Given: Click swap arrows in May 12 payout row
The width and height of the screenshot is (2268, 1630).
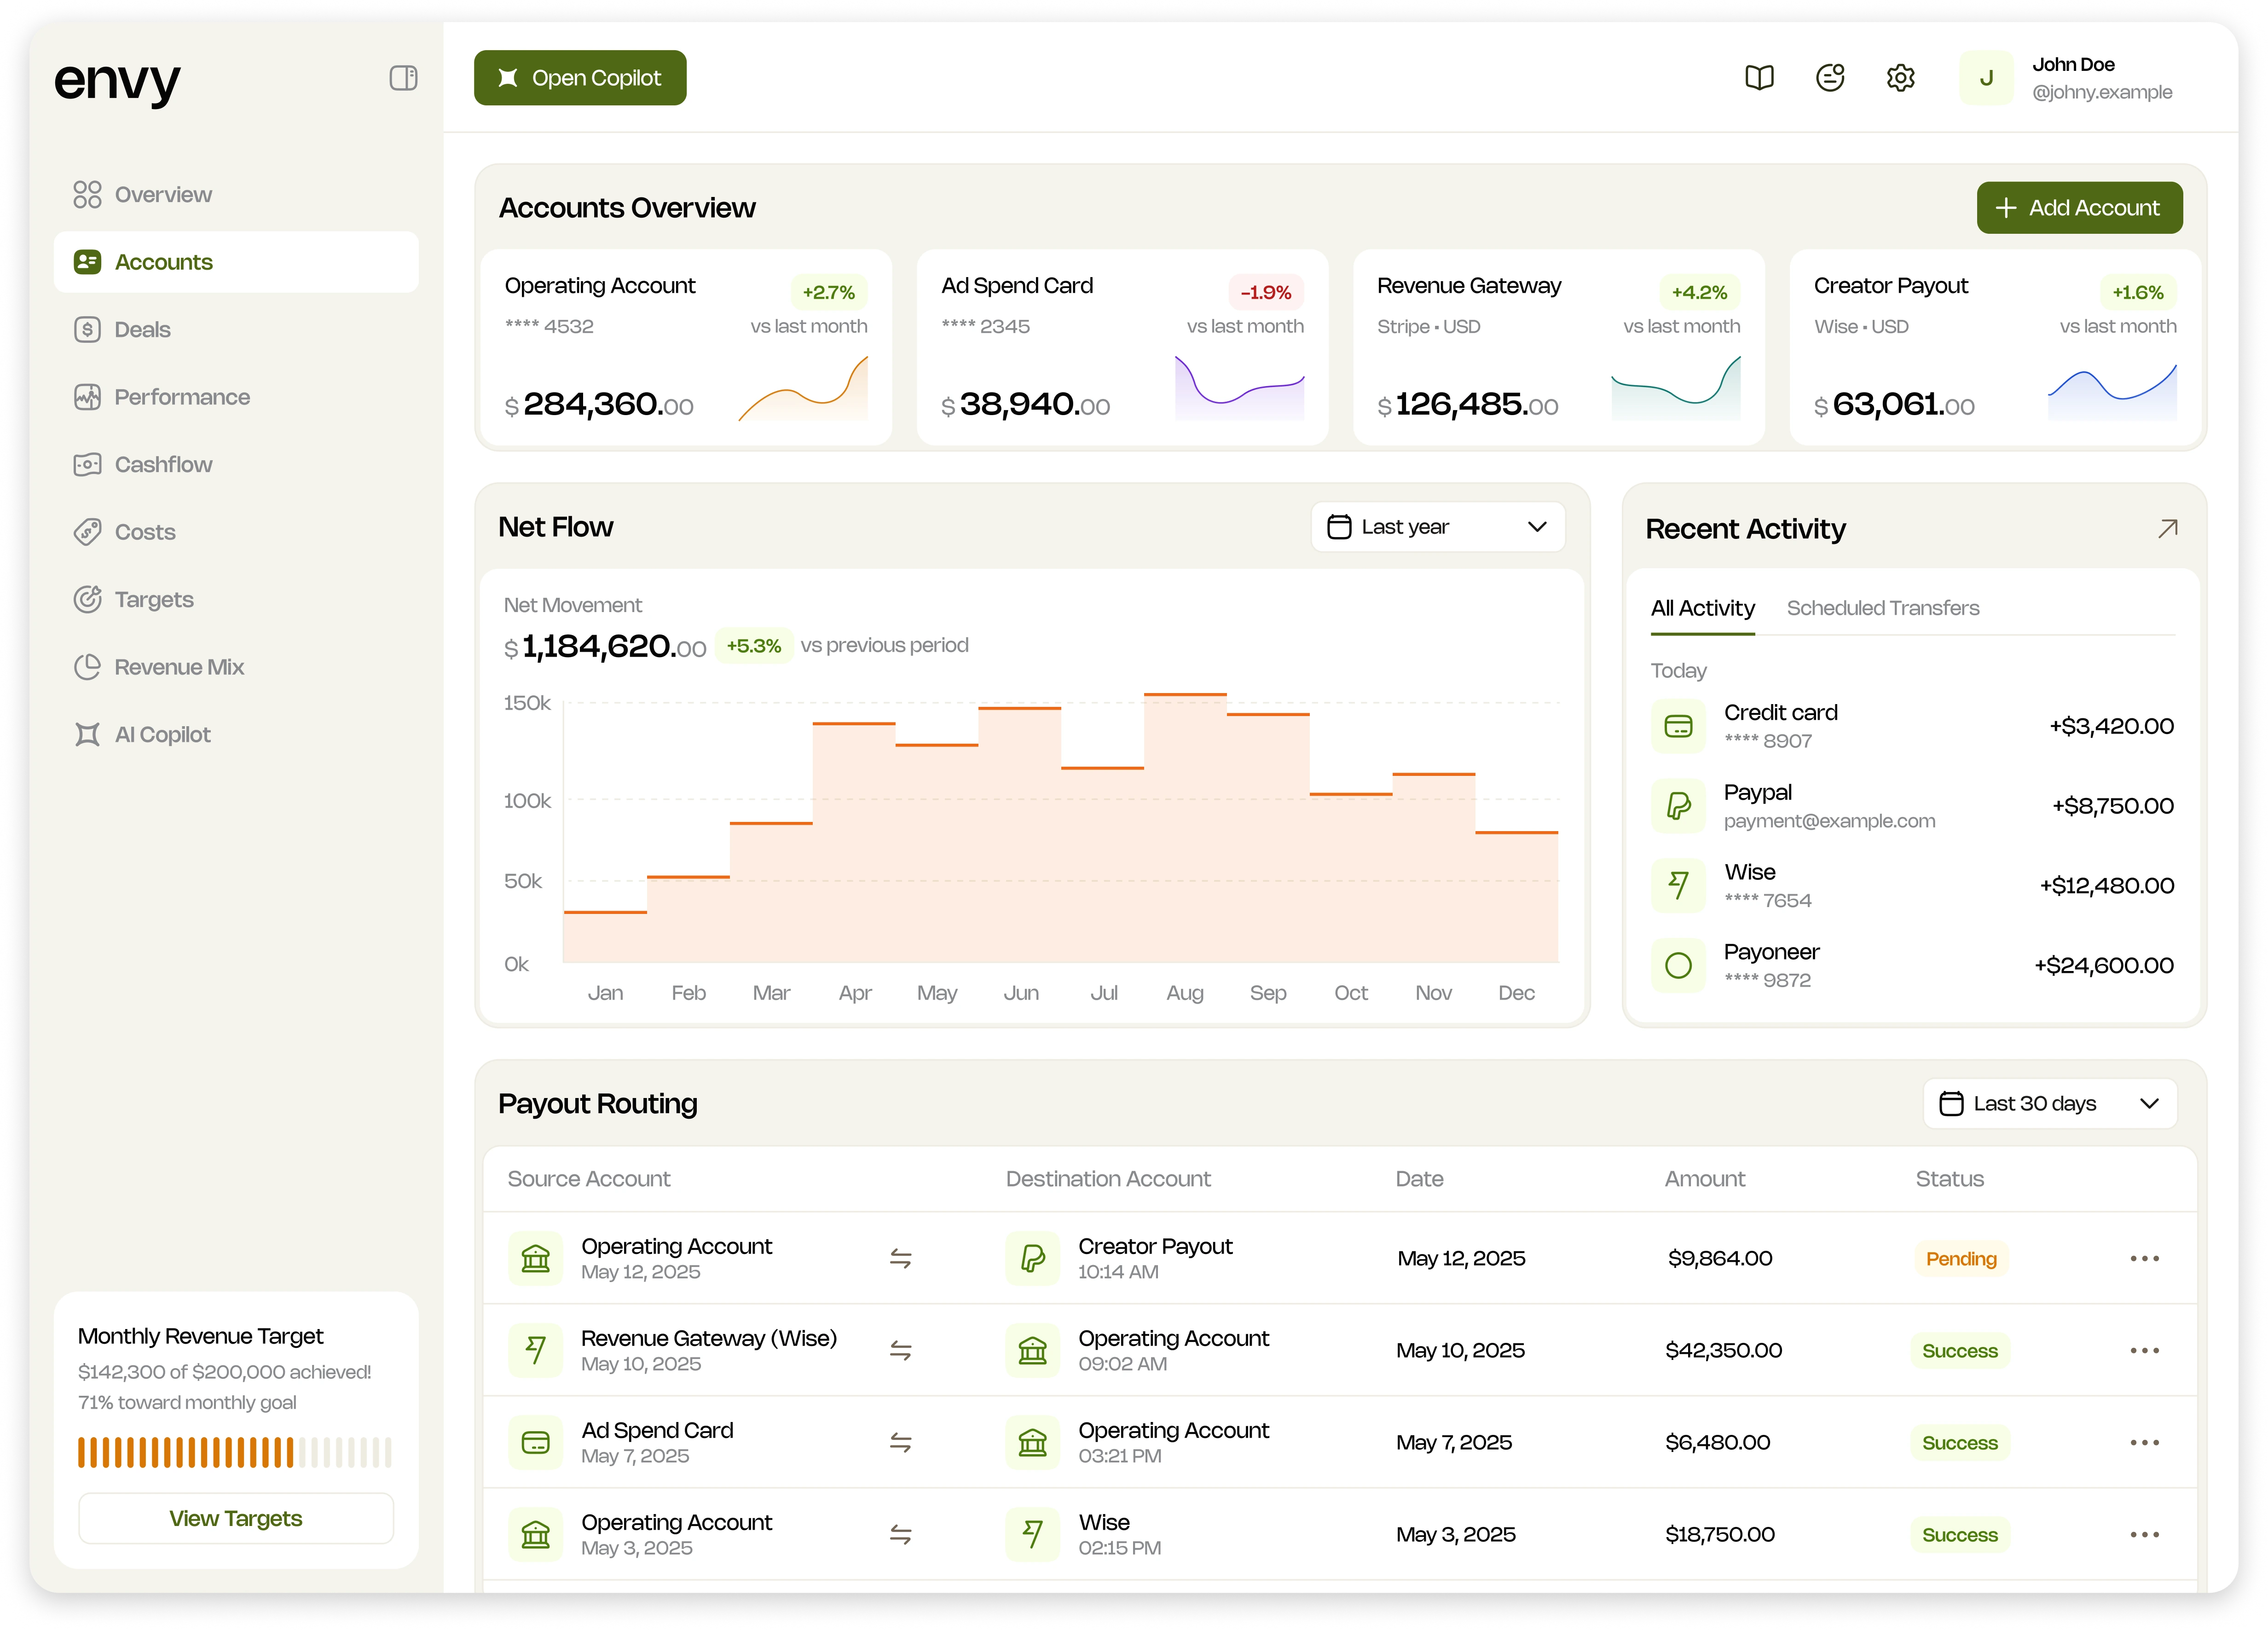Looking at the screenshot, I should tap(900, 1258).
